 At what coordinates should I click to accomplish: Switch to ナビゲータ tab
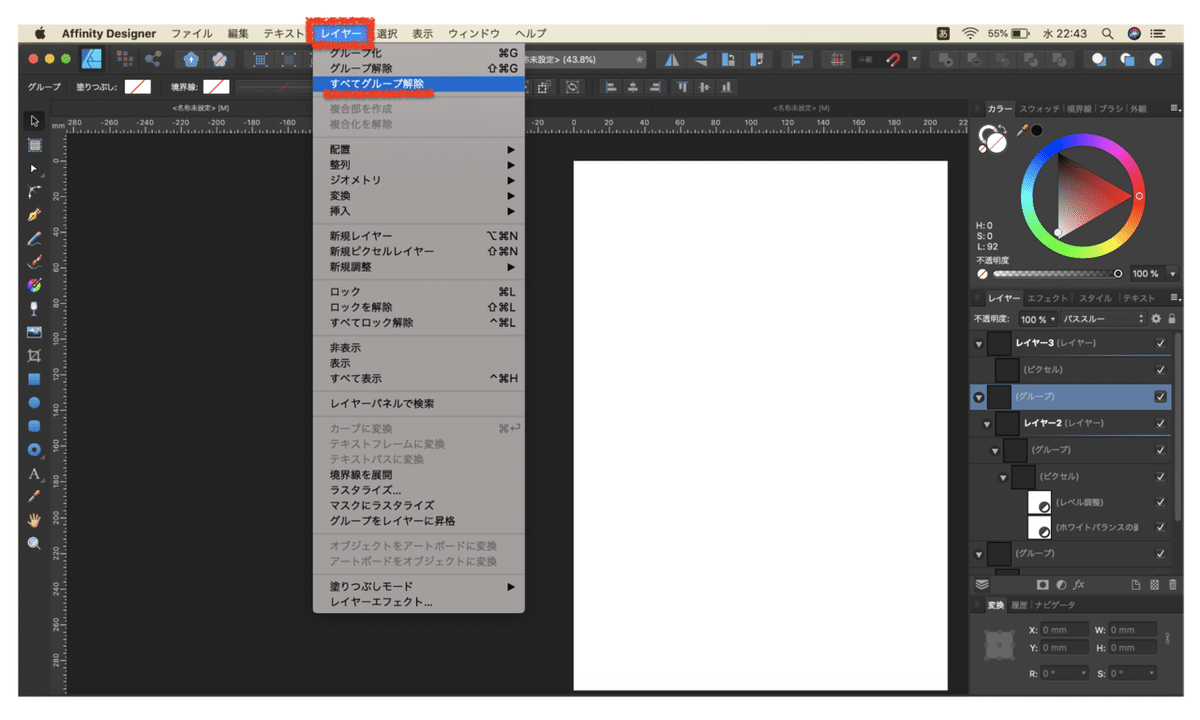click(x=1056, y=605)
